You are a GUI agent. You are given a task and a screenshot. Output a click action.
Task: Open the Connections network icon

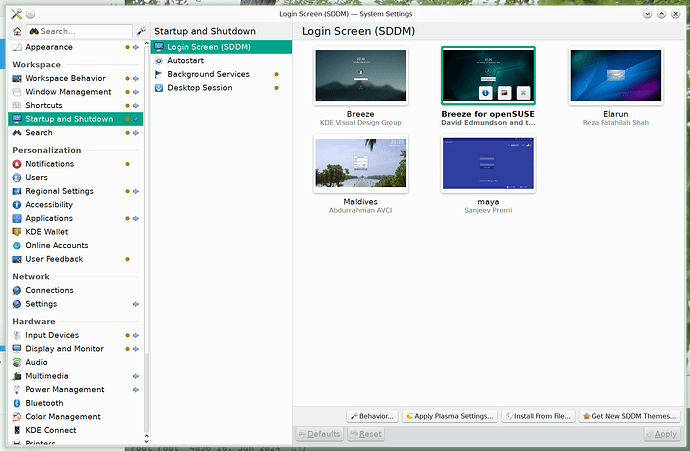(17, 290)
